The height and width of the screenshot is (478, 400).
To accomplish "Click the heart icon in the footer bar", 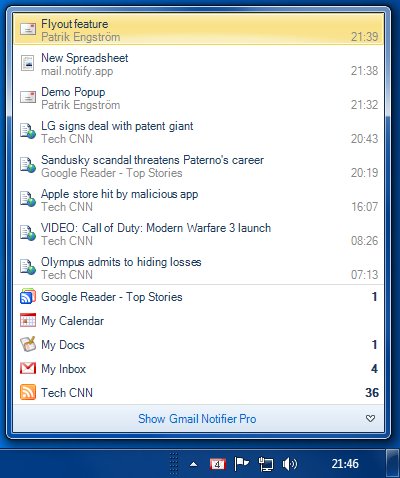I will [370, 418].
